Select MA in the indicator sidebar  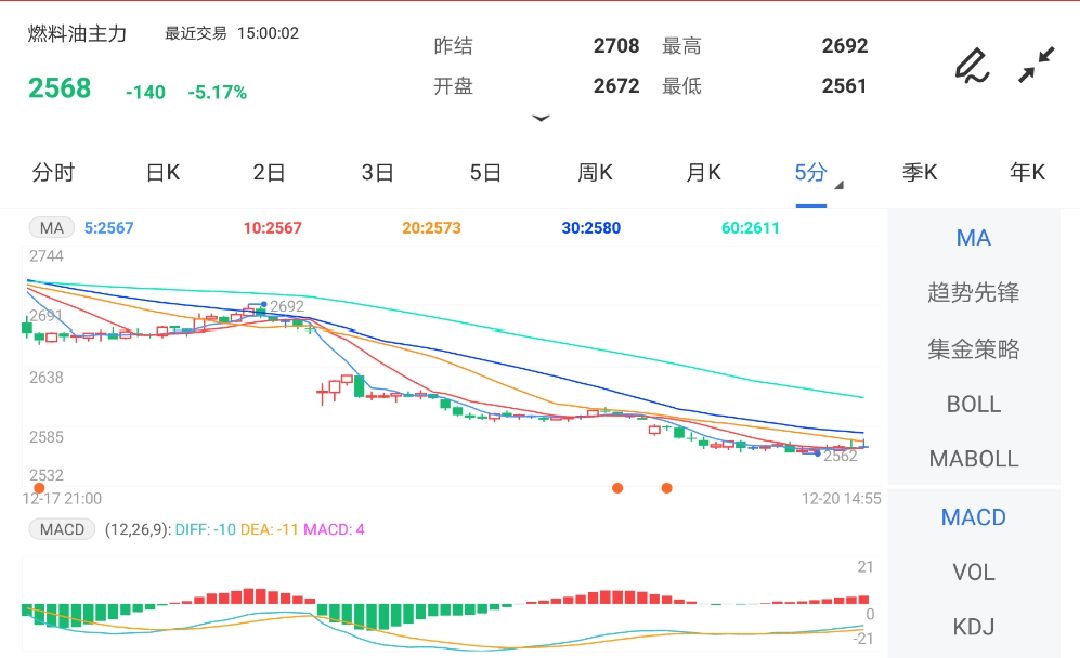(x=973, y=238)
